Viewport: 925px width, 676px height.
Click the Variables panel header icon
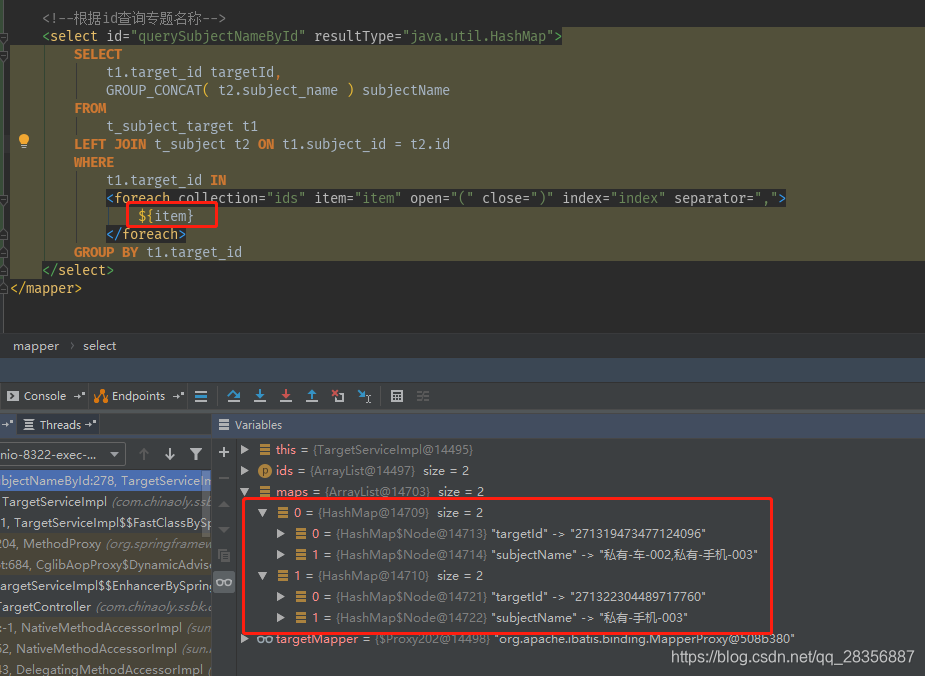point(224,425)
